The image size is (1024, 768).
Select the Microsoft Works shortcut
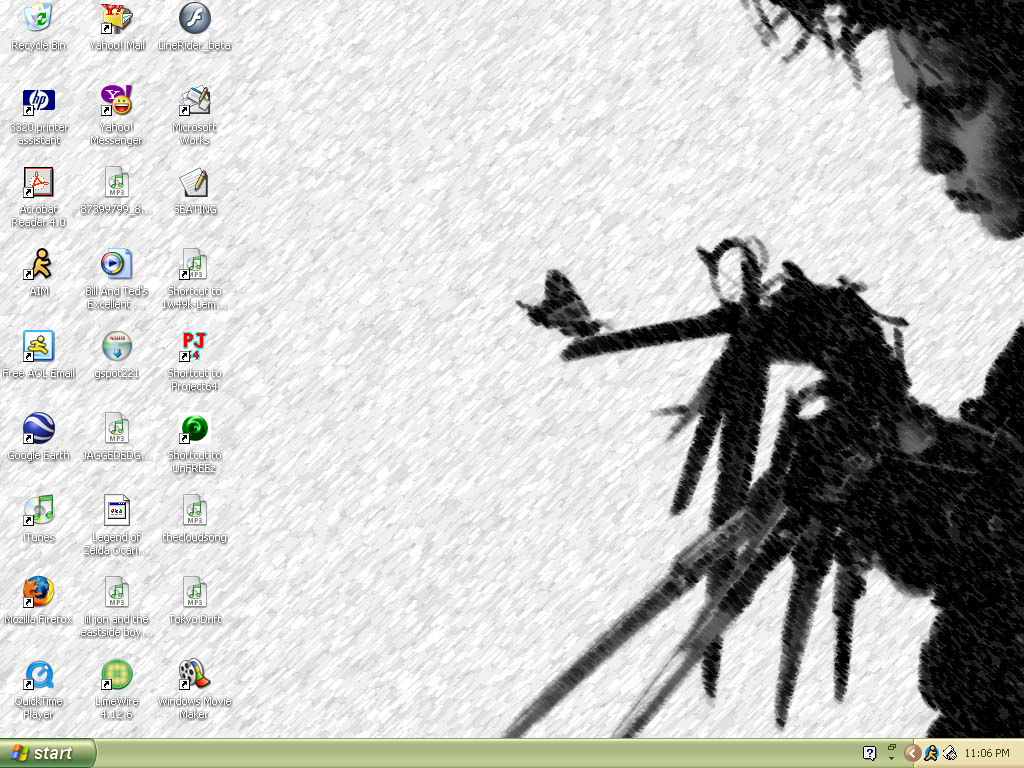point(195,101)
